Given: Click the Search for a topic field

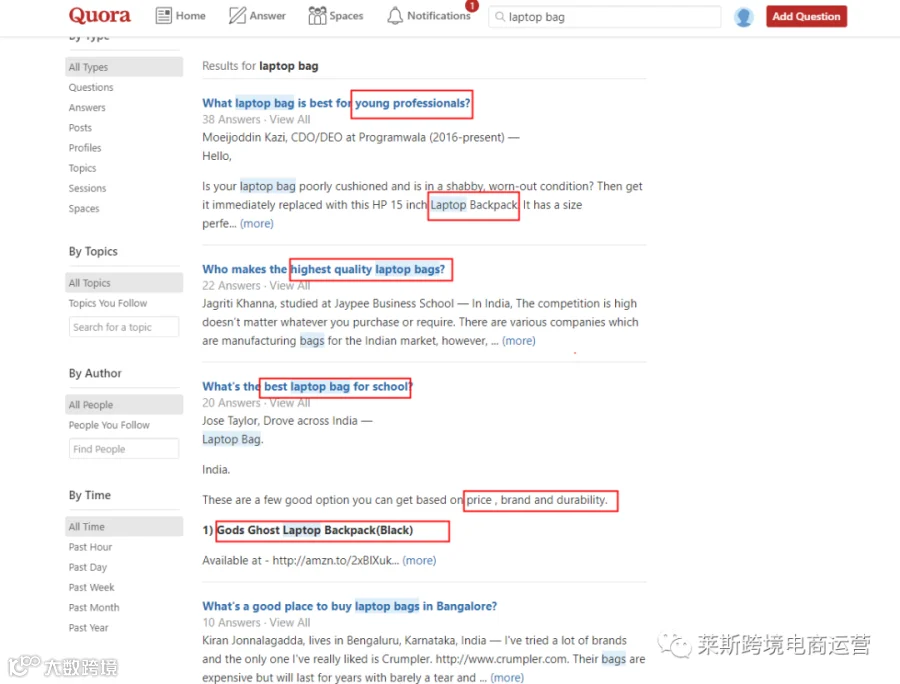Looking at the screenshot, I should [x=124, y=327].
